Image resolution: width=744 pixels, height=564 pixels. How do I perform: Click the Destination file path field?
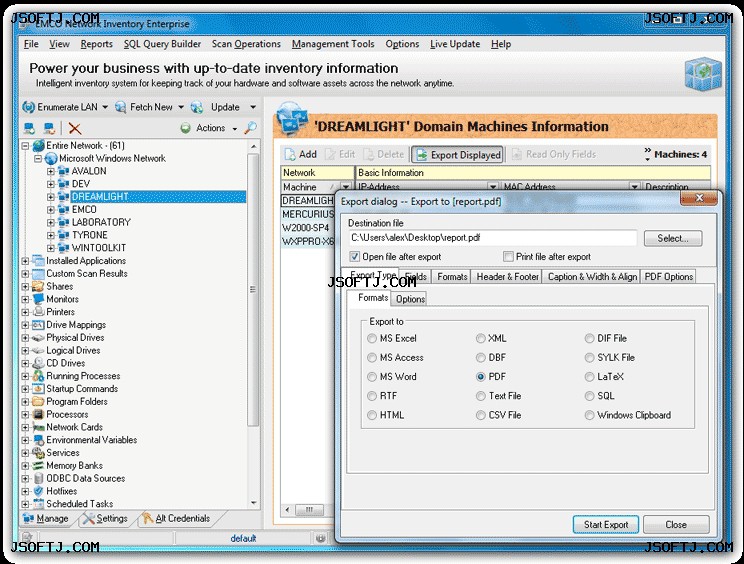pyautogui.click(x=493, y=238)
